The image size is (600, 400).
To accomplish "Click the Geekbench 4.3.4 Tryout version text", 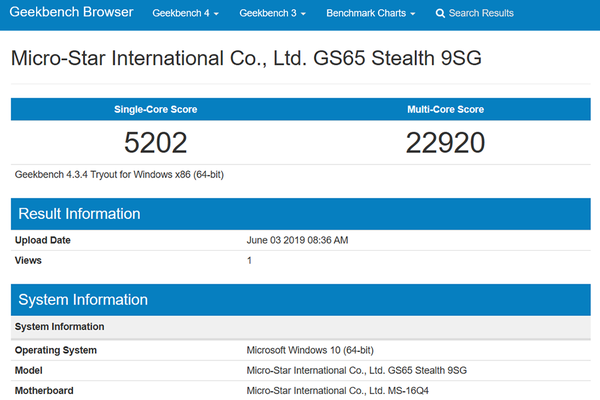I will (x=119, y=175).
